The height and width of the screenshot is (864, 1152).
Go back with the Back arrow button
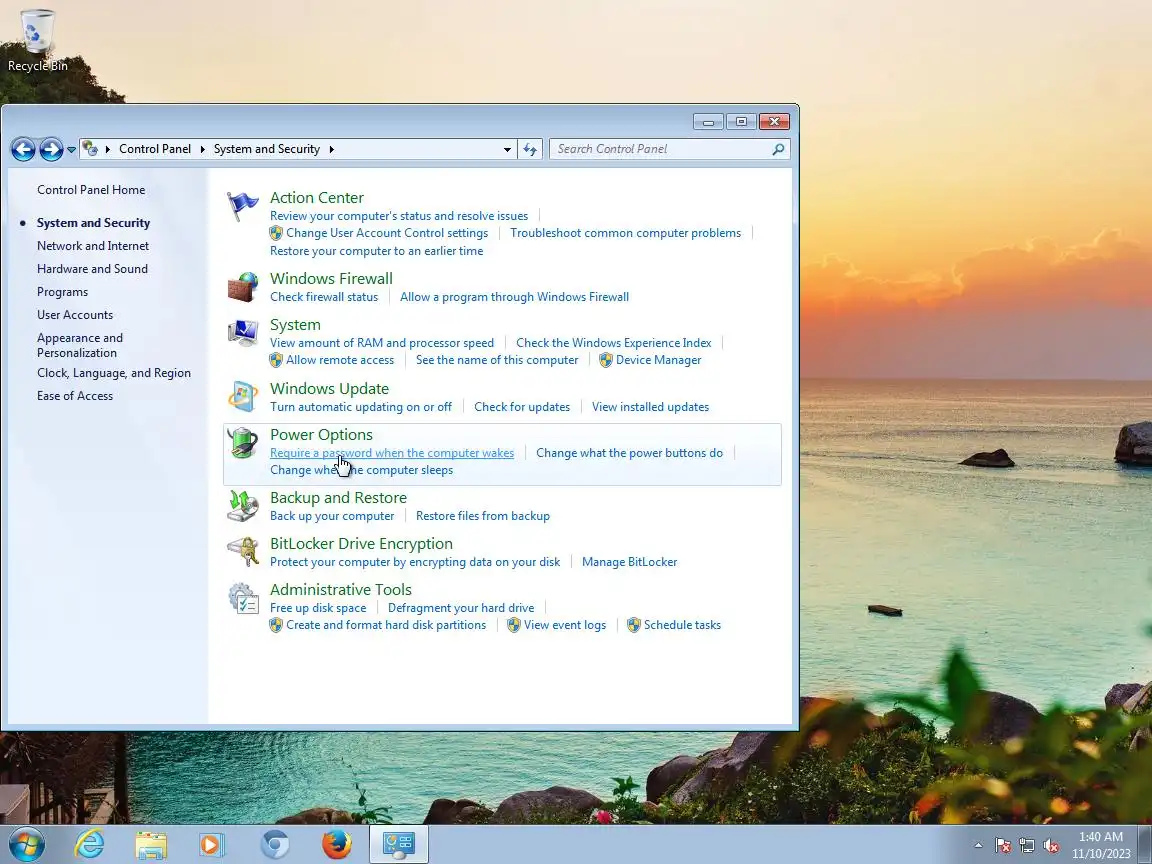coord(23,149)
